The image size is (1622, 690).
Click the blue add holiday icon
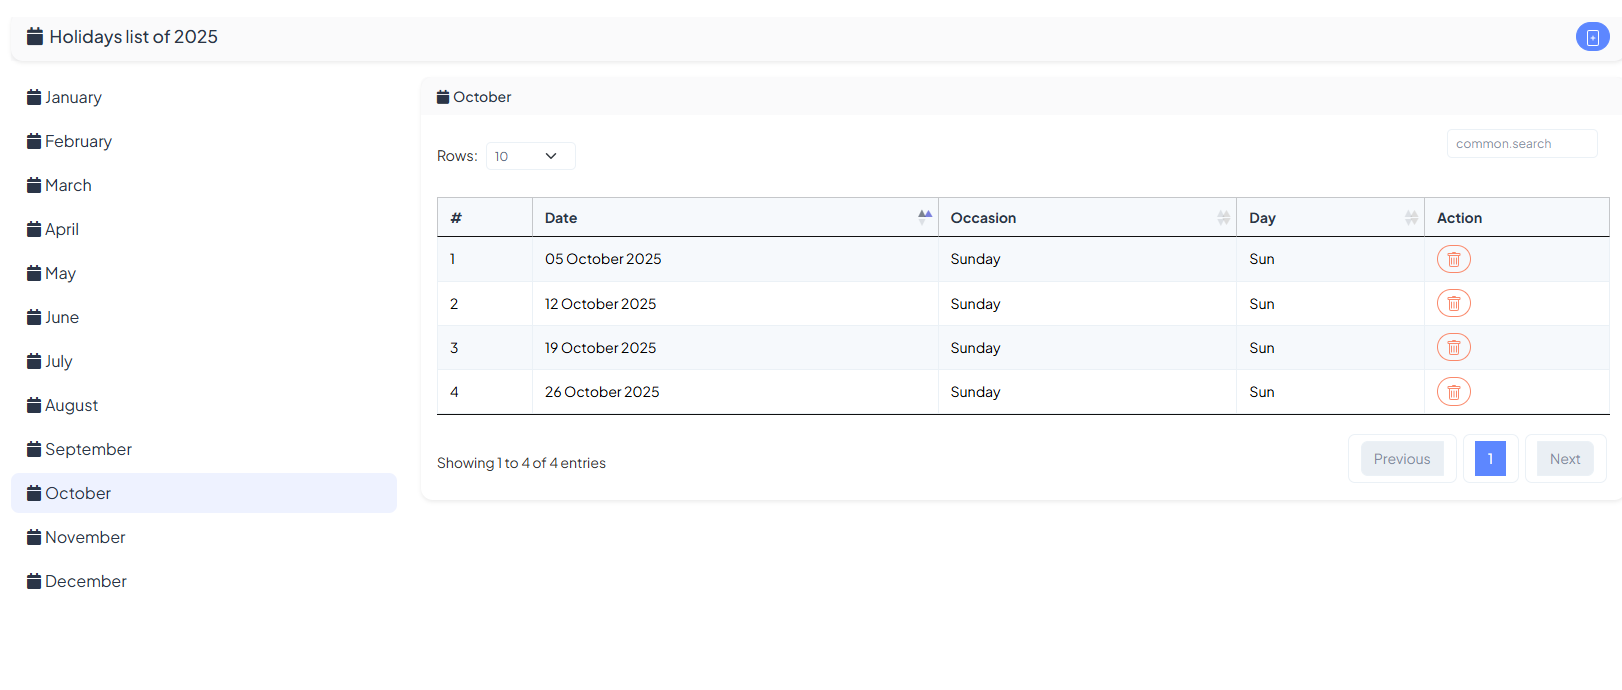(1592, 37)
